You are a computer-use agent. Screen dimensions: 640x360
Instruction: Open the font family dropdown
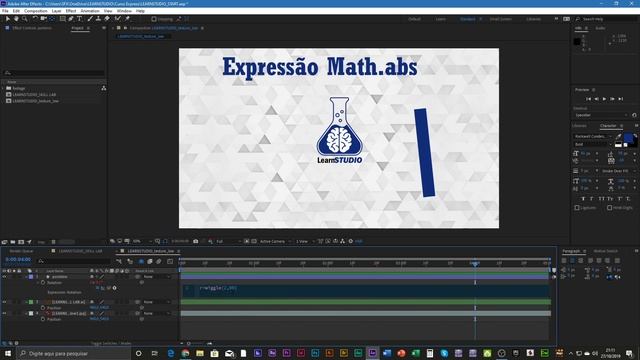pyautogui.click(x=593, y=136)
